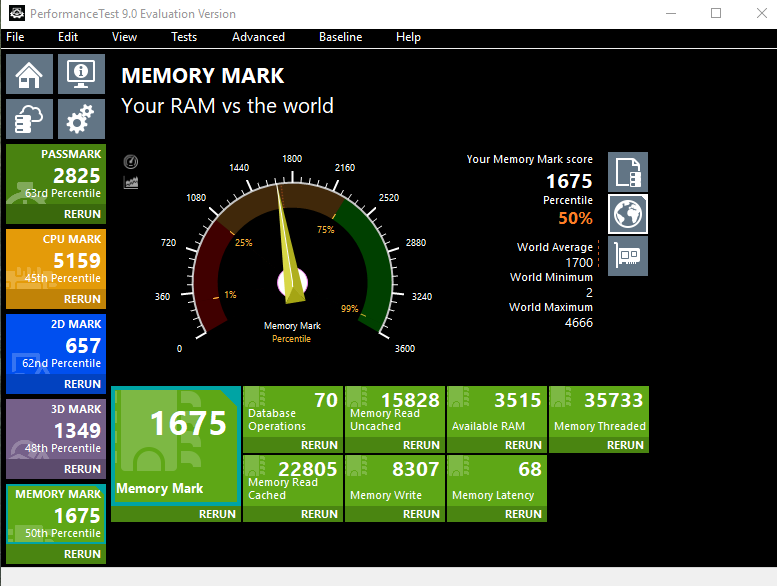Click the Memory Read Cached 22805 tile
This screenshot has height=586, width=777.
(x=293, y=481)
